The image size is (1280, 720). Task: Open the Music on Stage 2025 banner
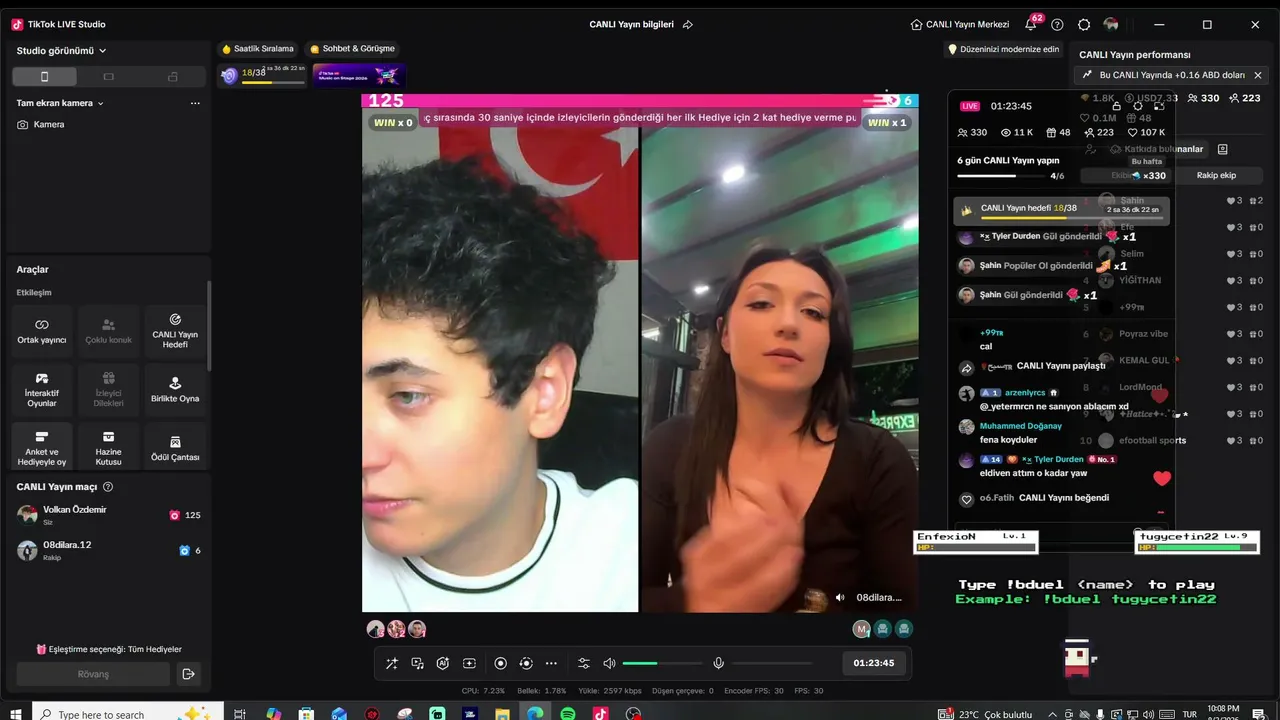[x=358, y=75]
